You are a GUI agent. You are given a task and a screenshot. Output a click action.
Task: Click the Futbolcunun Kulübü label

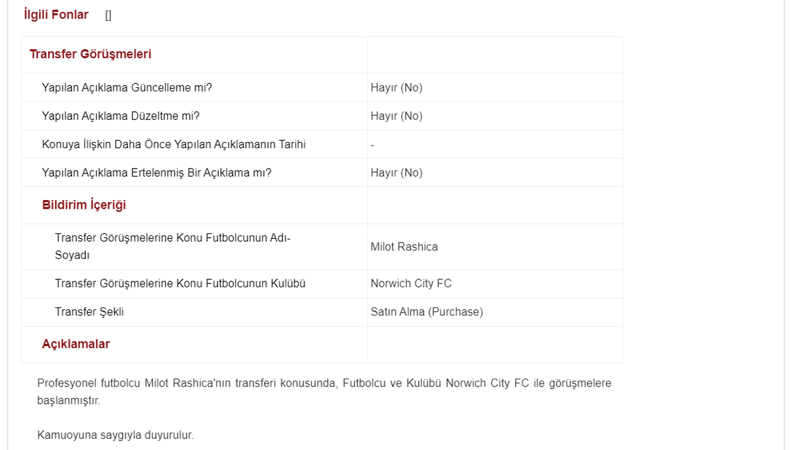180,284
